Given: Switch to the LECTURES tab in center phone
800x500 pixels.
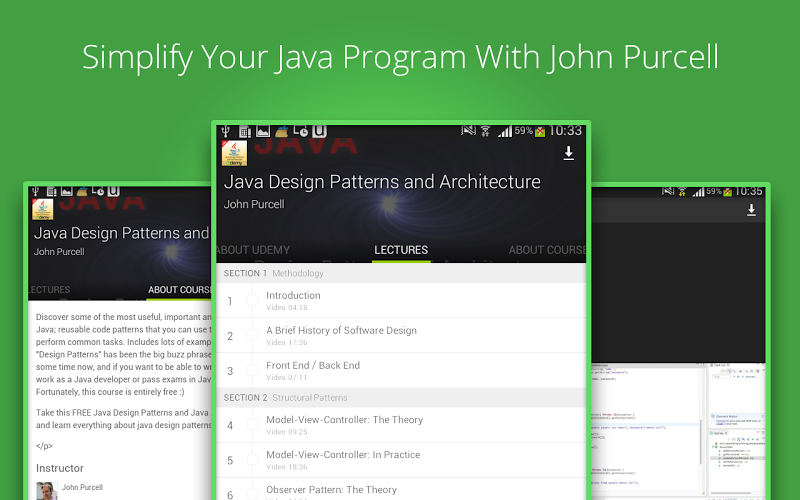Looking at the screenshot, I should tap(401, 250).
